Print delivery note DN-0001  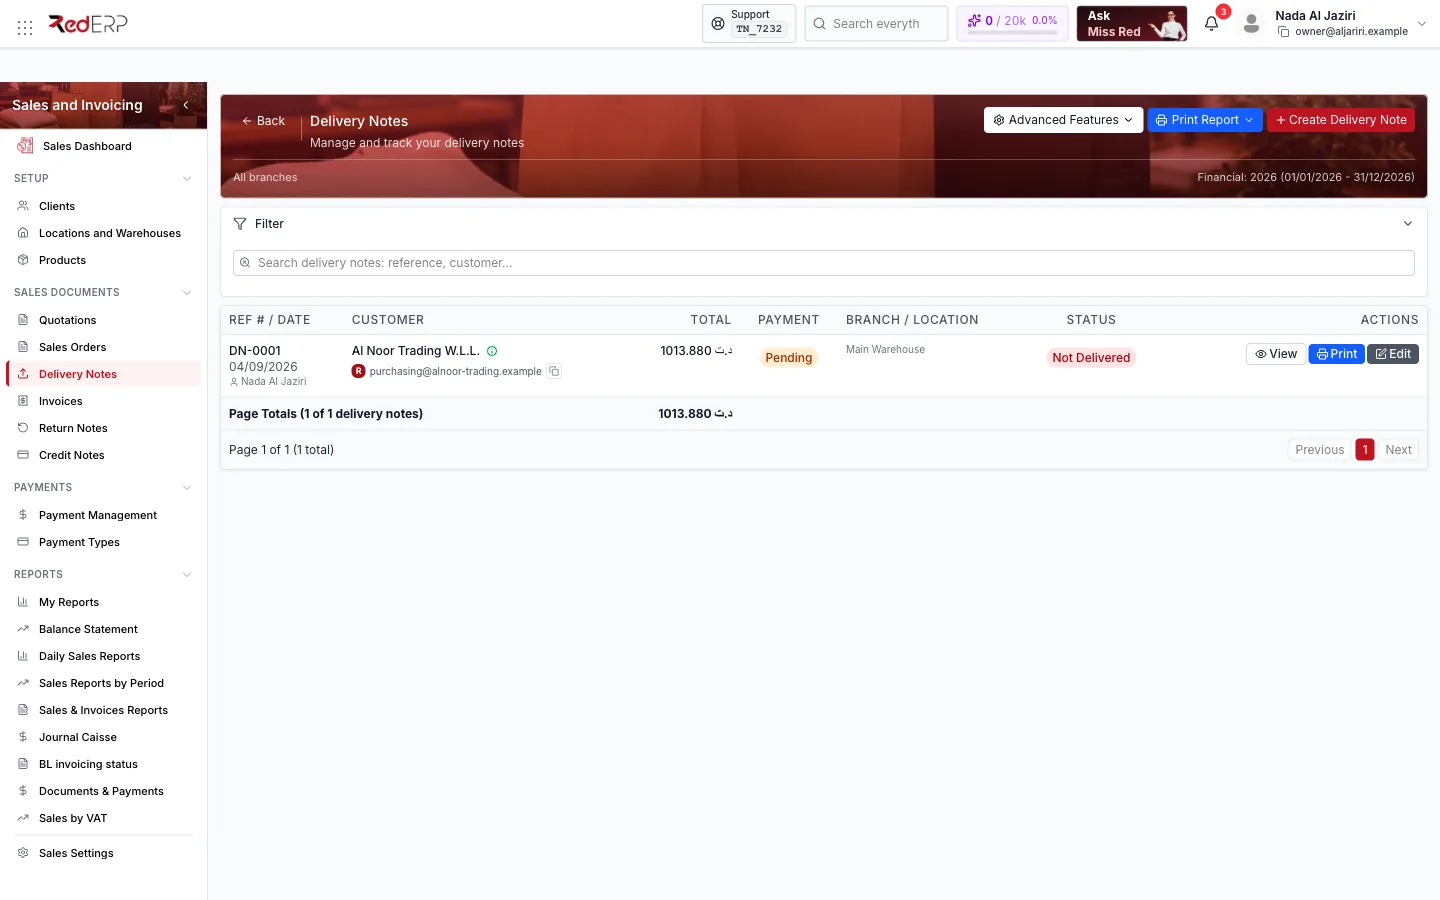[x=1337, y=354]
